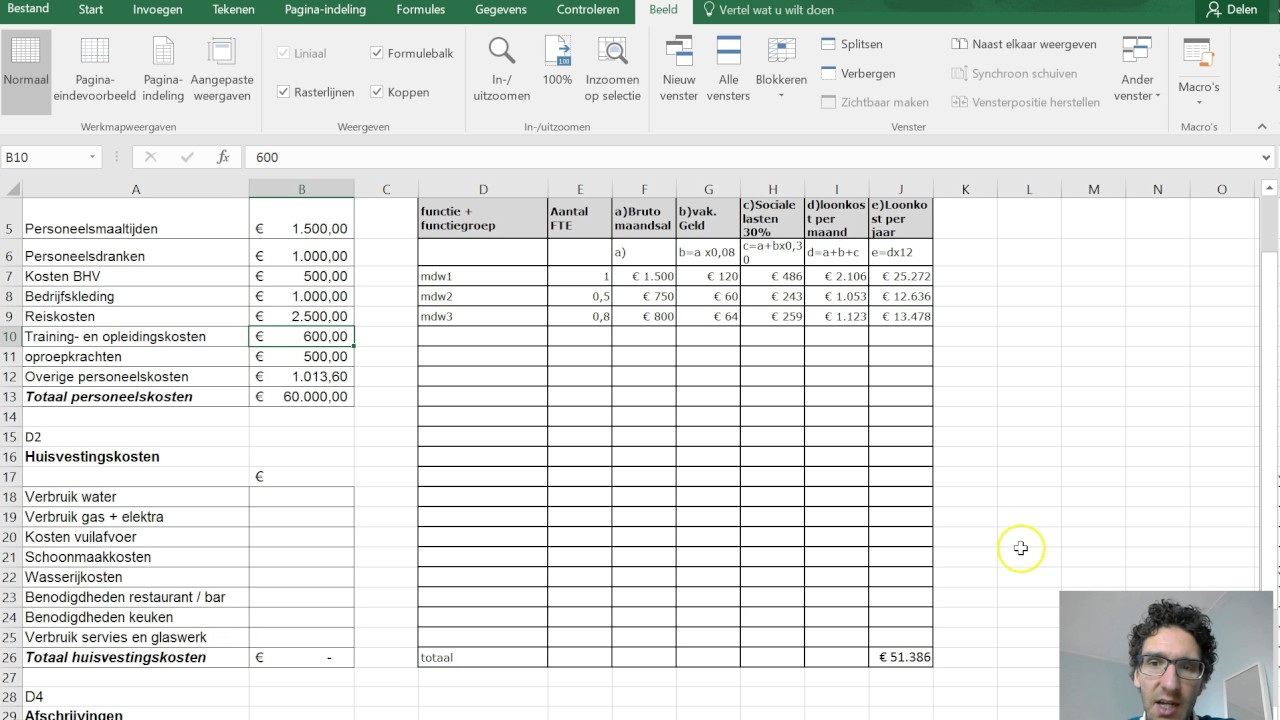The width and height of the screenshot is (1280, 720).
Task: Click Inzoomen op selectie
Action: coord(612,70)
